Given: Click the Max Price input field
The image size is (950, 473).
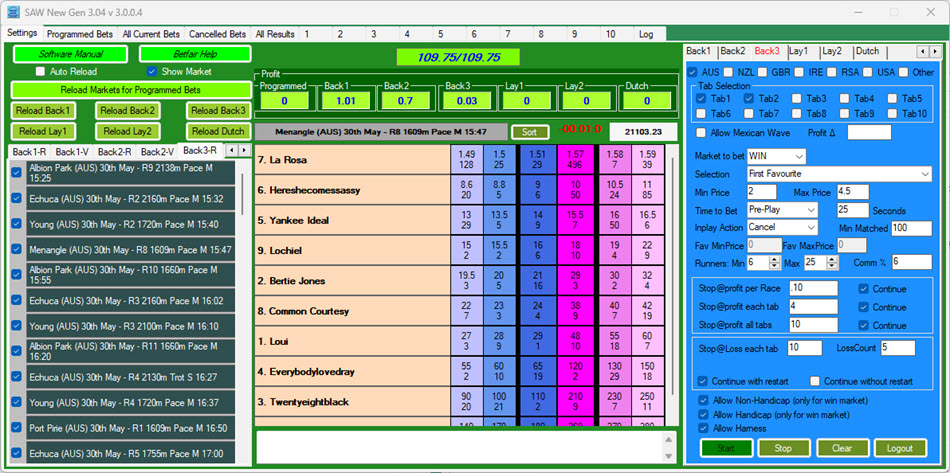Looking at the screenshot, I should (x=859, y=191).
